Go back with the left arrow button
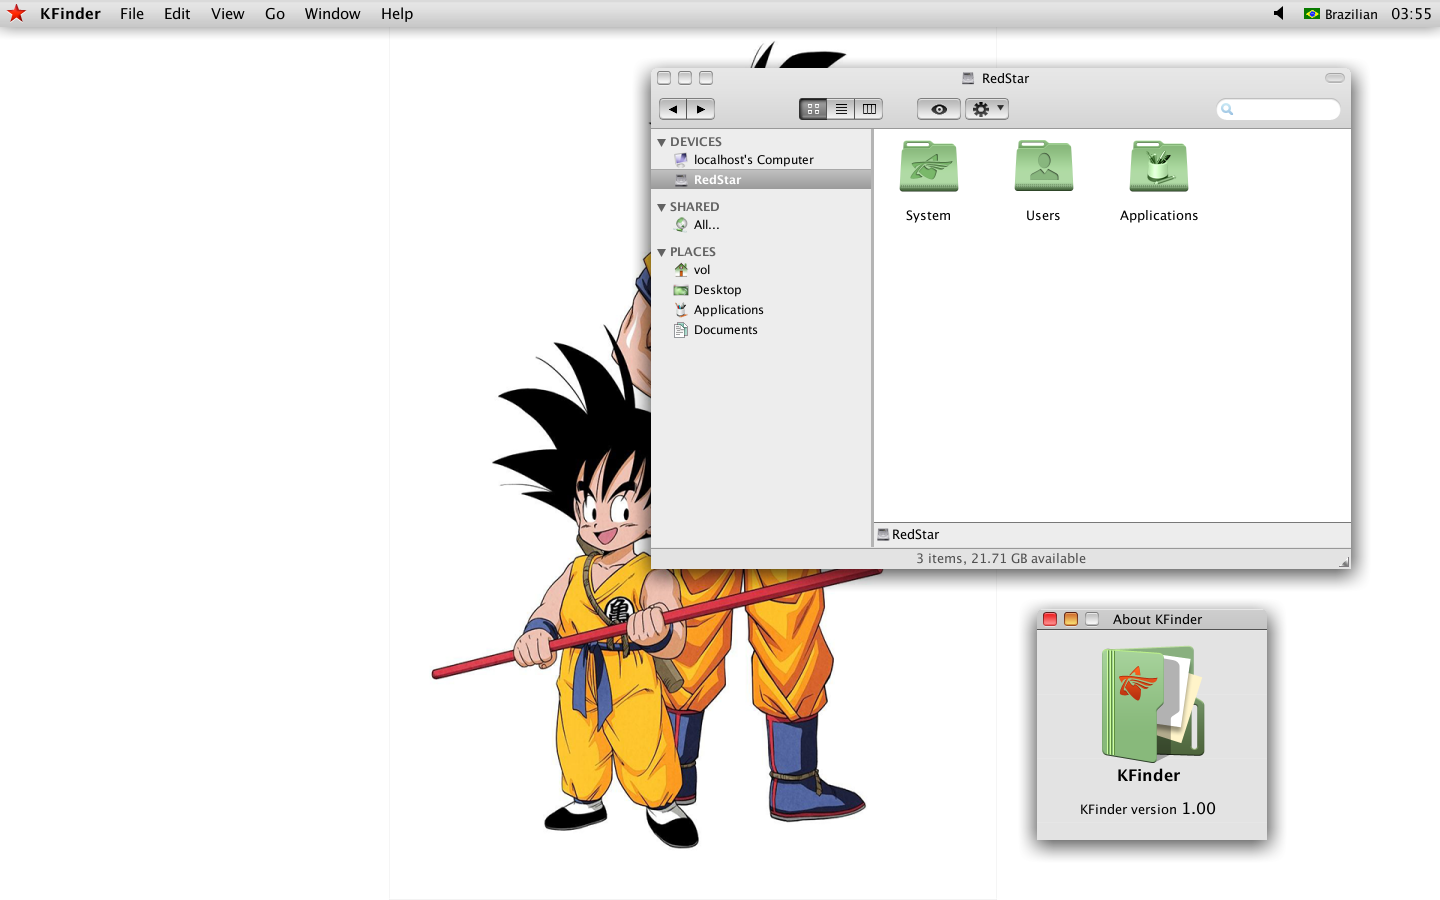1440x900 pixels. [673, 109]
